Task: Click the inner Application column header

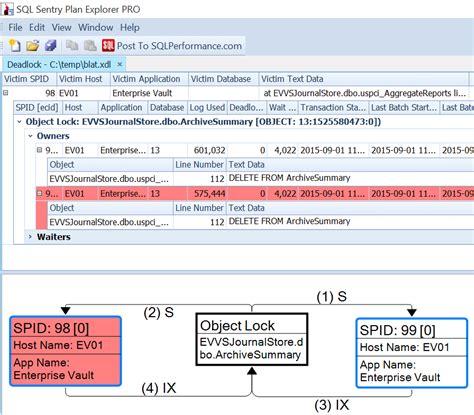Action: (122, 108)
